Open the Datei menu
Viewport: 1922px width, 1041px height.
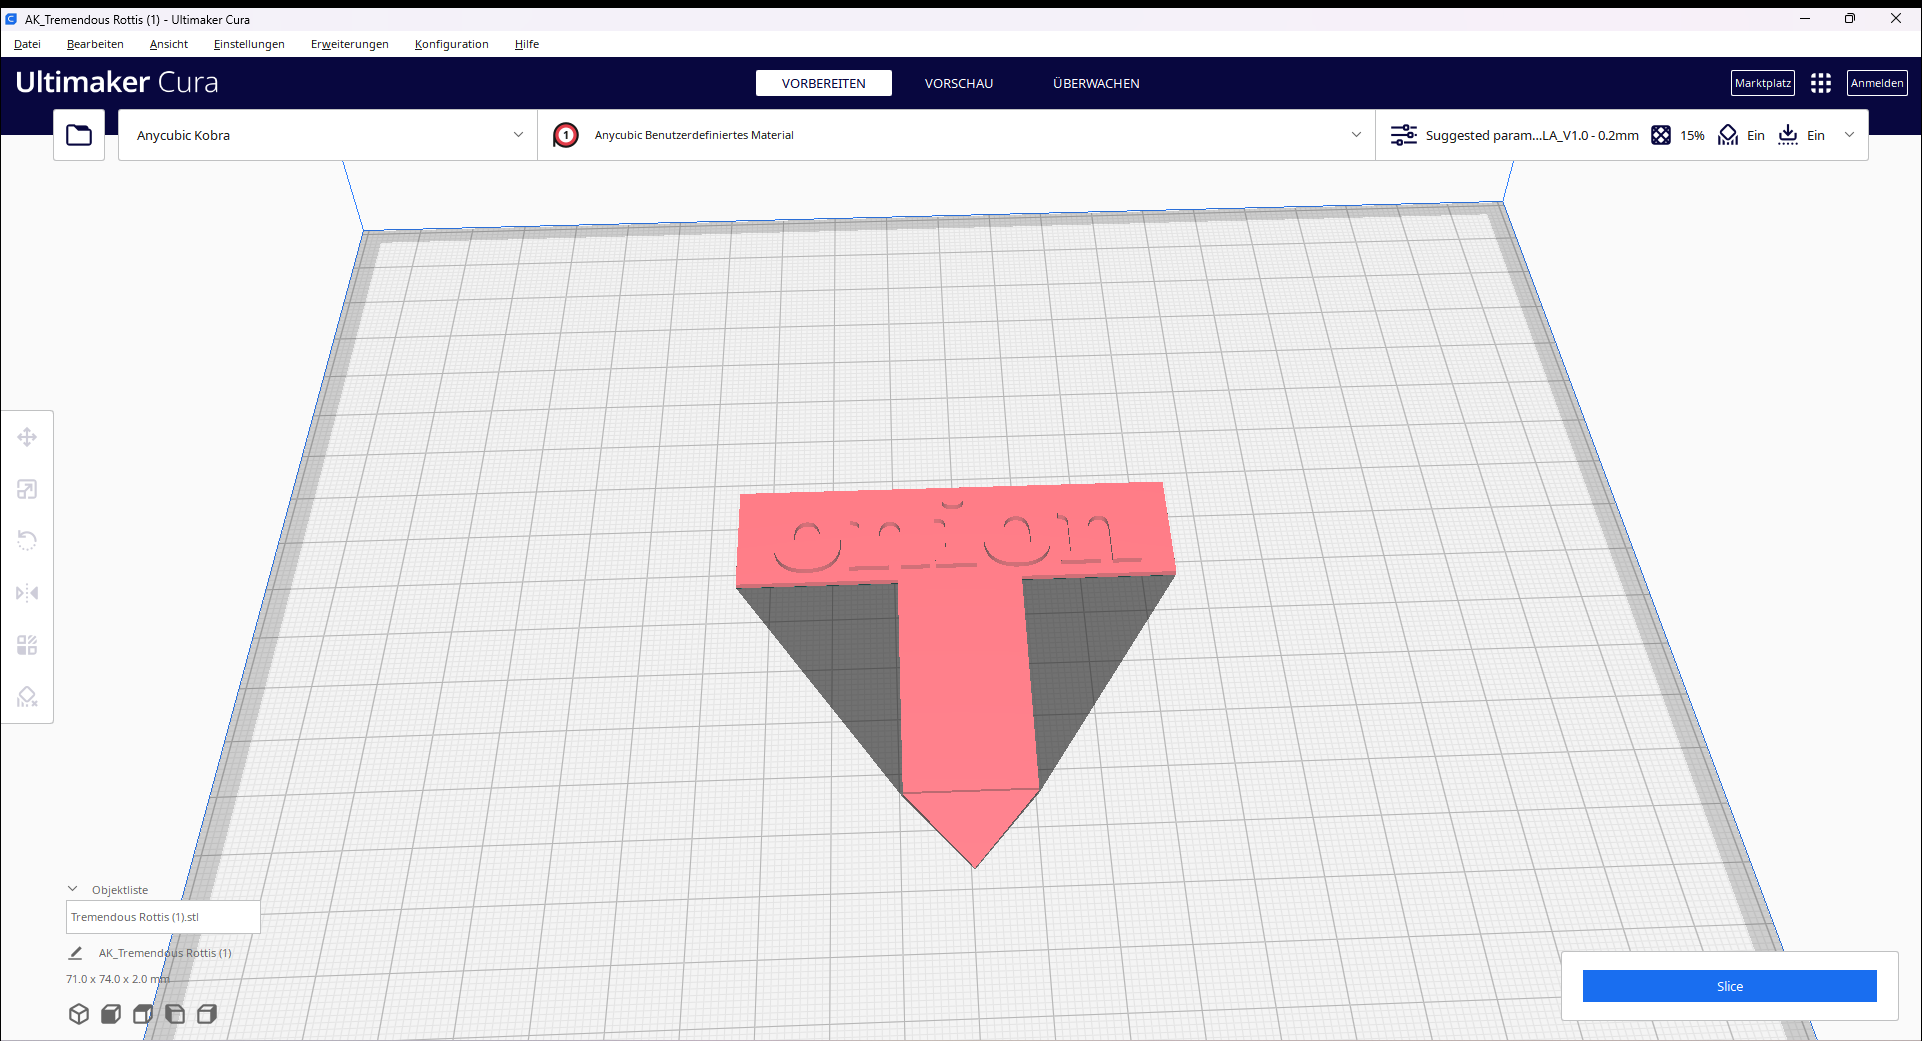click(27, 44)
